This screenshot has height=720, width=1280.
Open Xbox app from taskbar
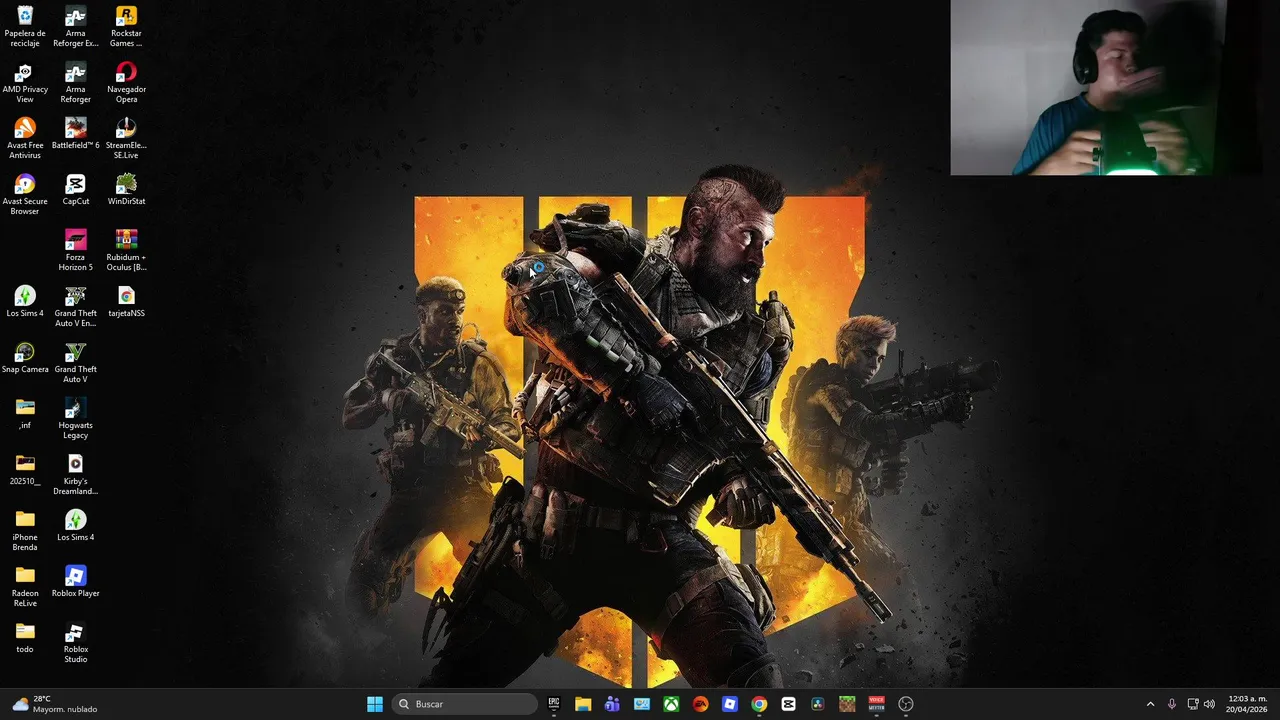pyautogui.click(x=671, y=704)
